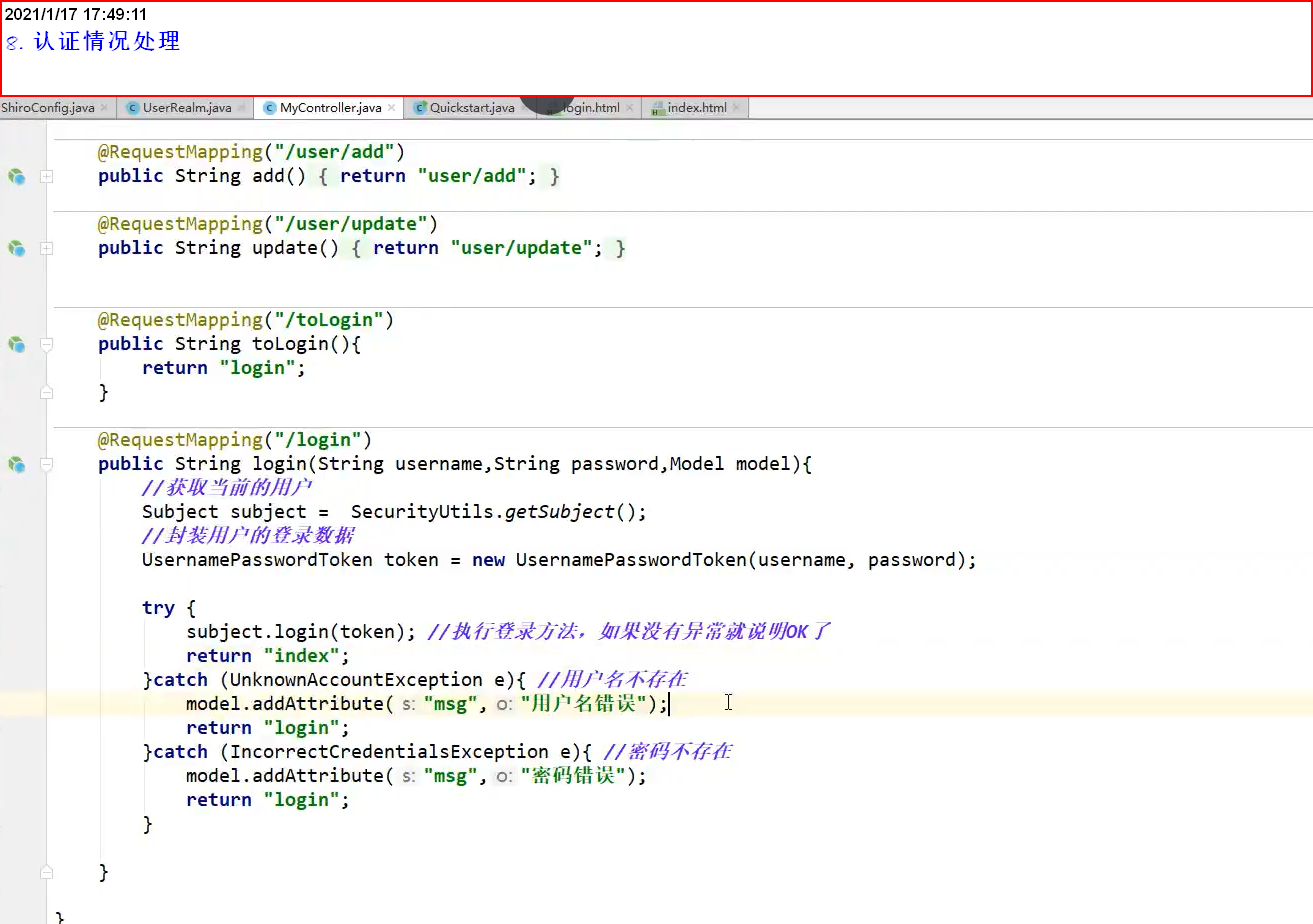Click the fold end marker of toLogin()

(x=46, y=393)
